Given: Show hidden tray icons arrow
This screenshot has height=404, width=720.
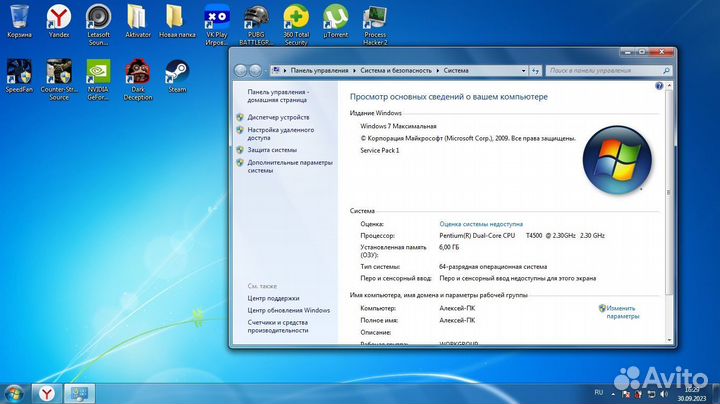Looking at the screenshot, I should point(613,394).
